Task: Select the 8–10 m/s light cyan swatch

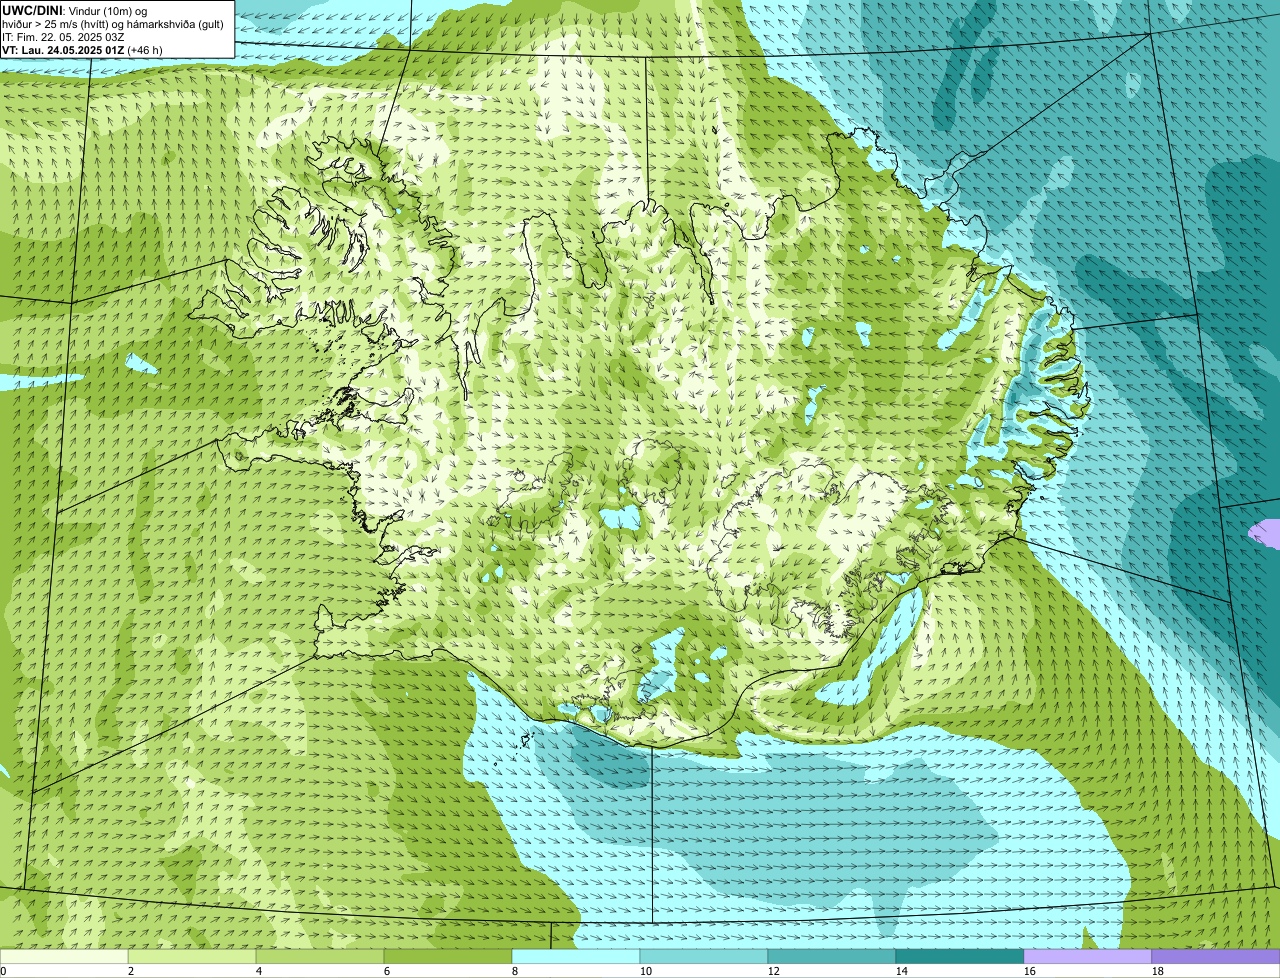Action: tap(576, 957)
